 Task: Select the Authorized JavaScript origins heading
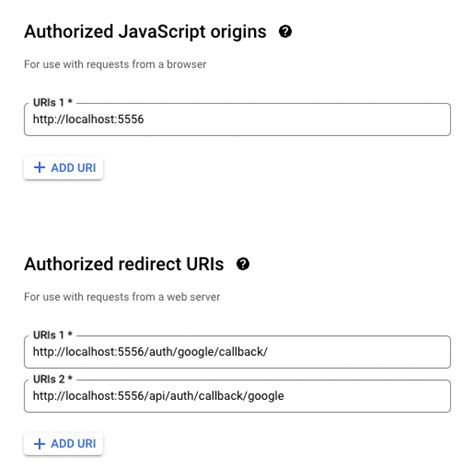[145, 32]
